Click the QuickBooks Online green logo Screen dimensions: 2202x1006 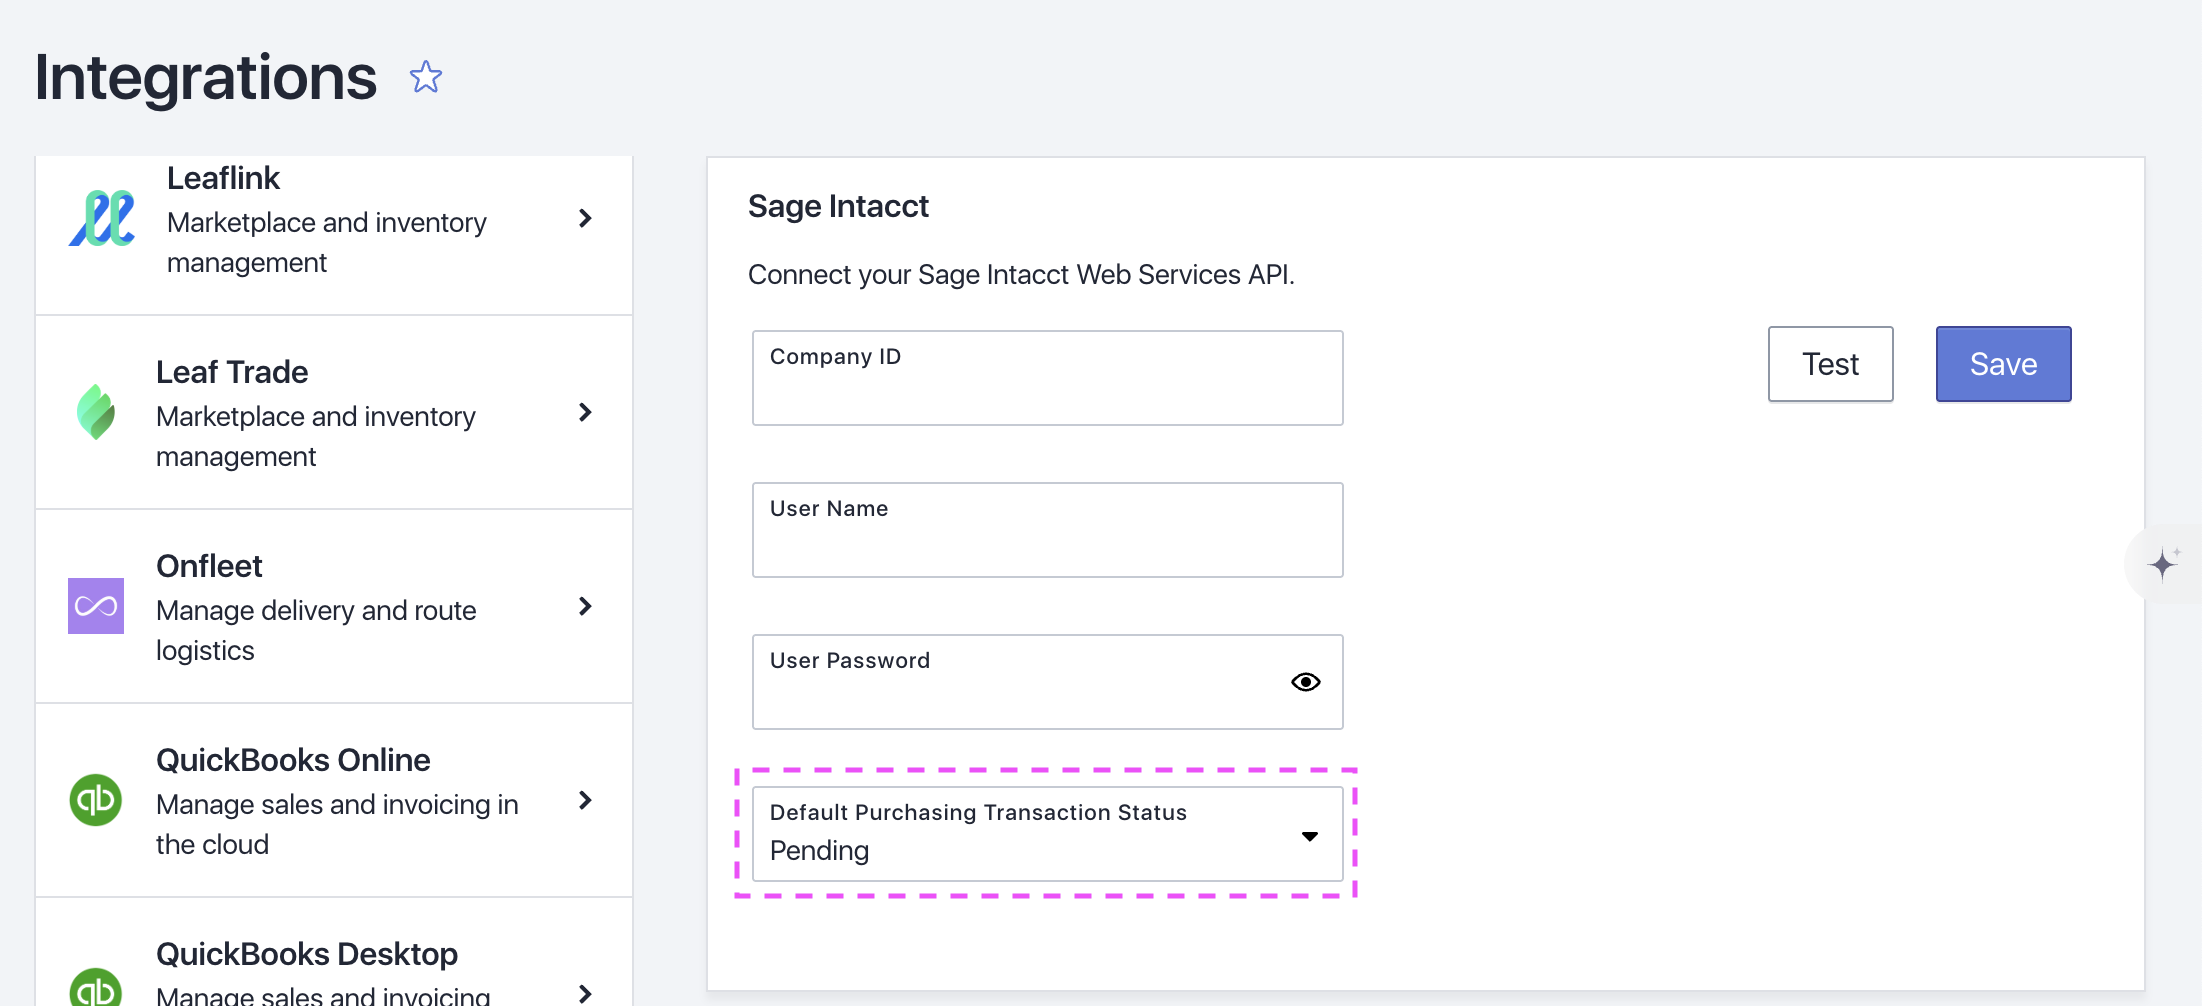[x=96, y=800]
